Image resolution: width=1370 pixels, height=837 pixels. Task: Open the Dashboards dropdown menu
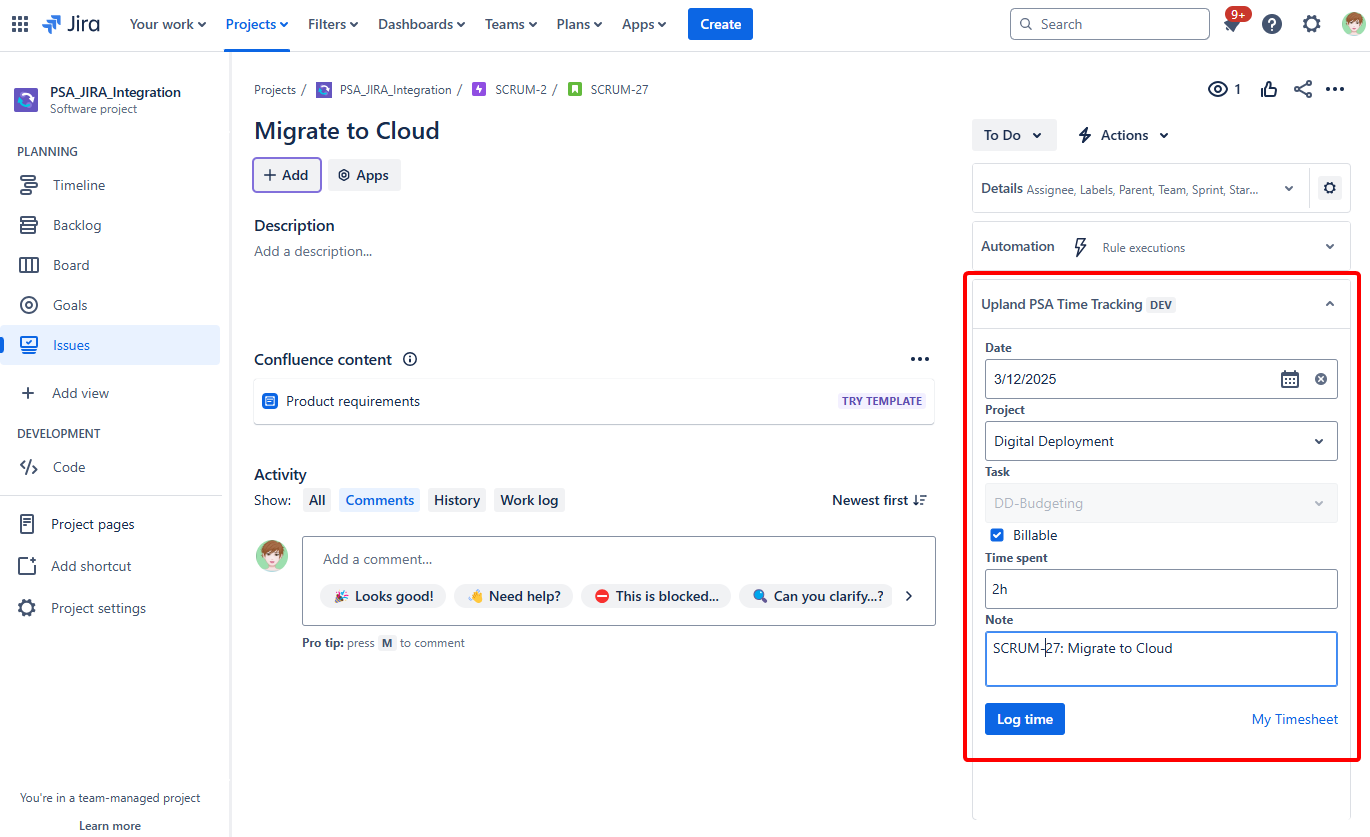tap(421, 24)
